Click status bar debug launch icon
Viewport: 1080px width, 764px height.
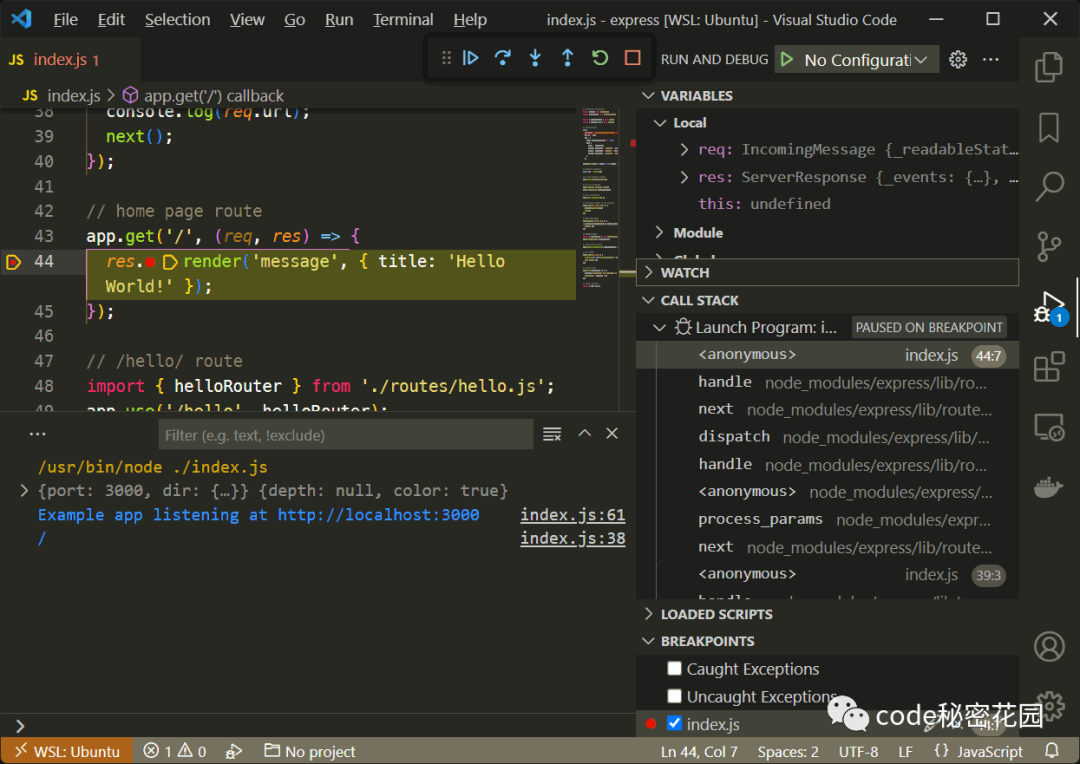click(x=234, y=752)
